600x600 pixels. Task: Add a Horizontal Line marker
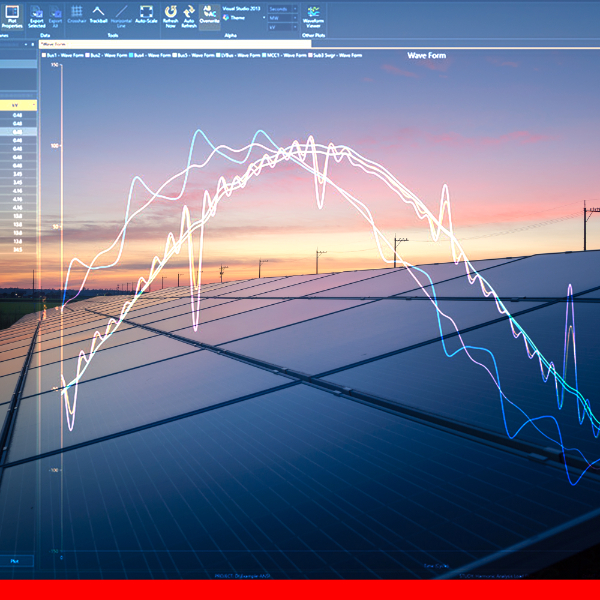tap(121, 13)
